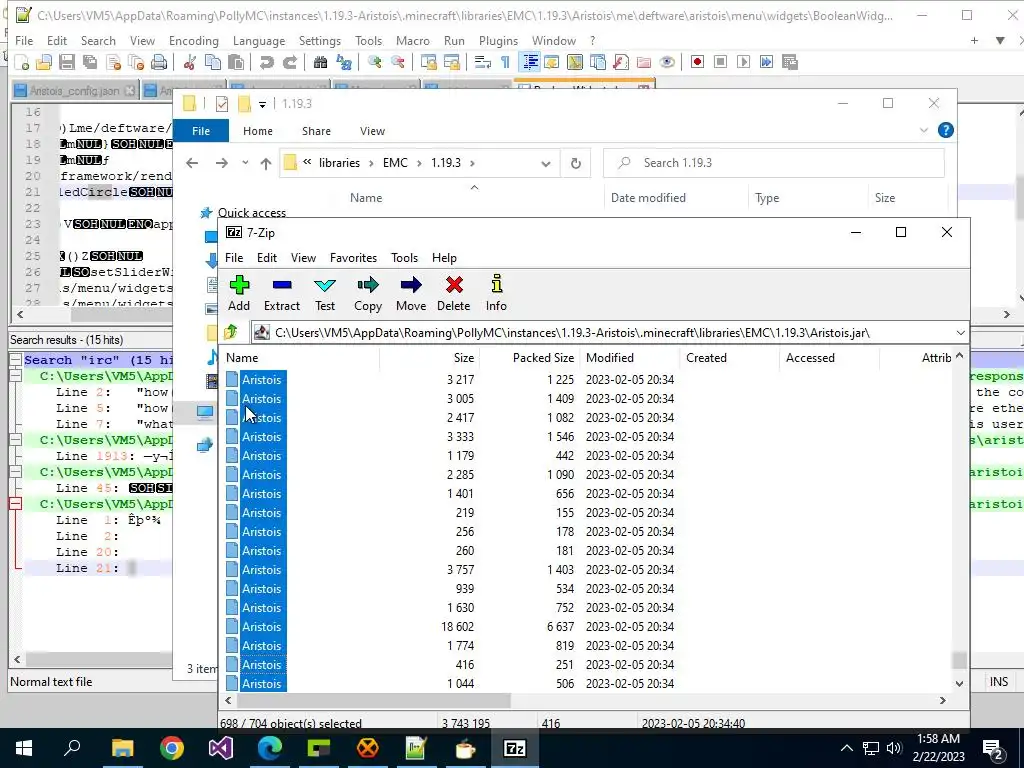Click the Move button in 7-Zip toolbar

tap(411, 293)
